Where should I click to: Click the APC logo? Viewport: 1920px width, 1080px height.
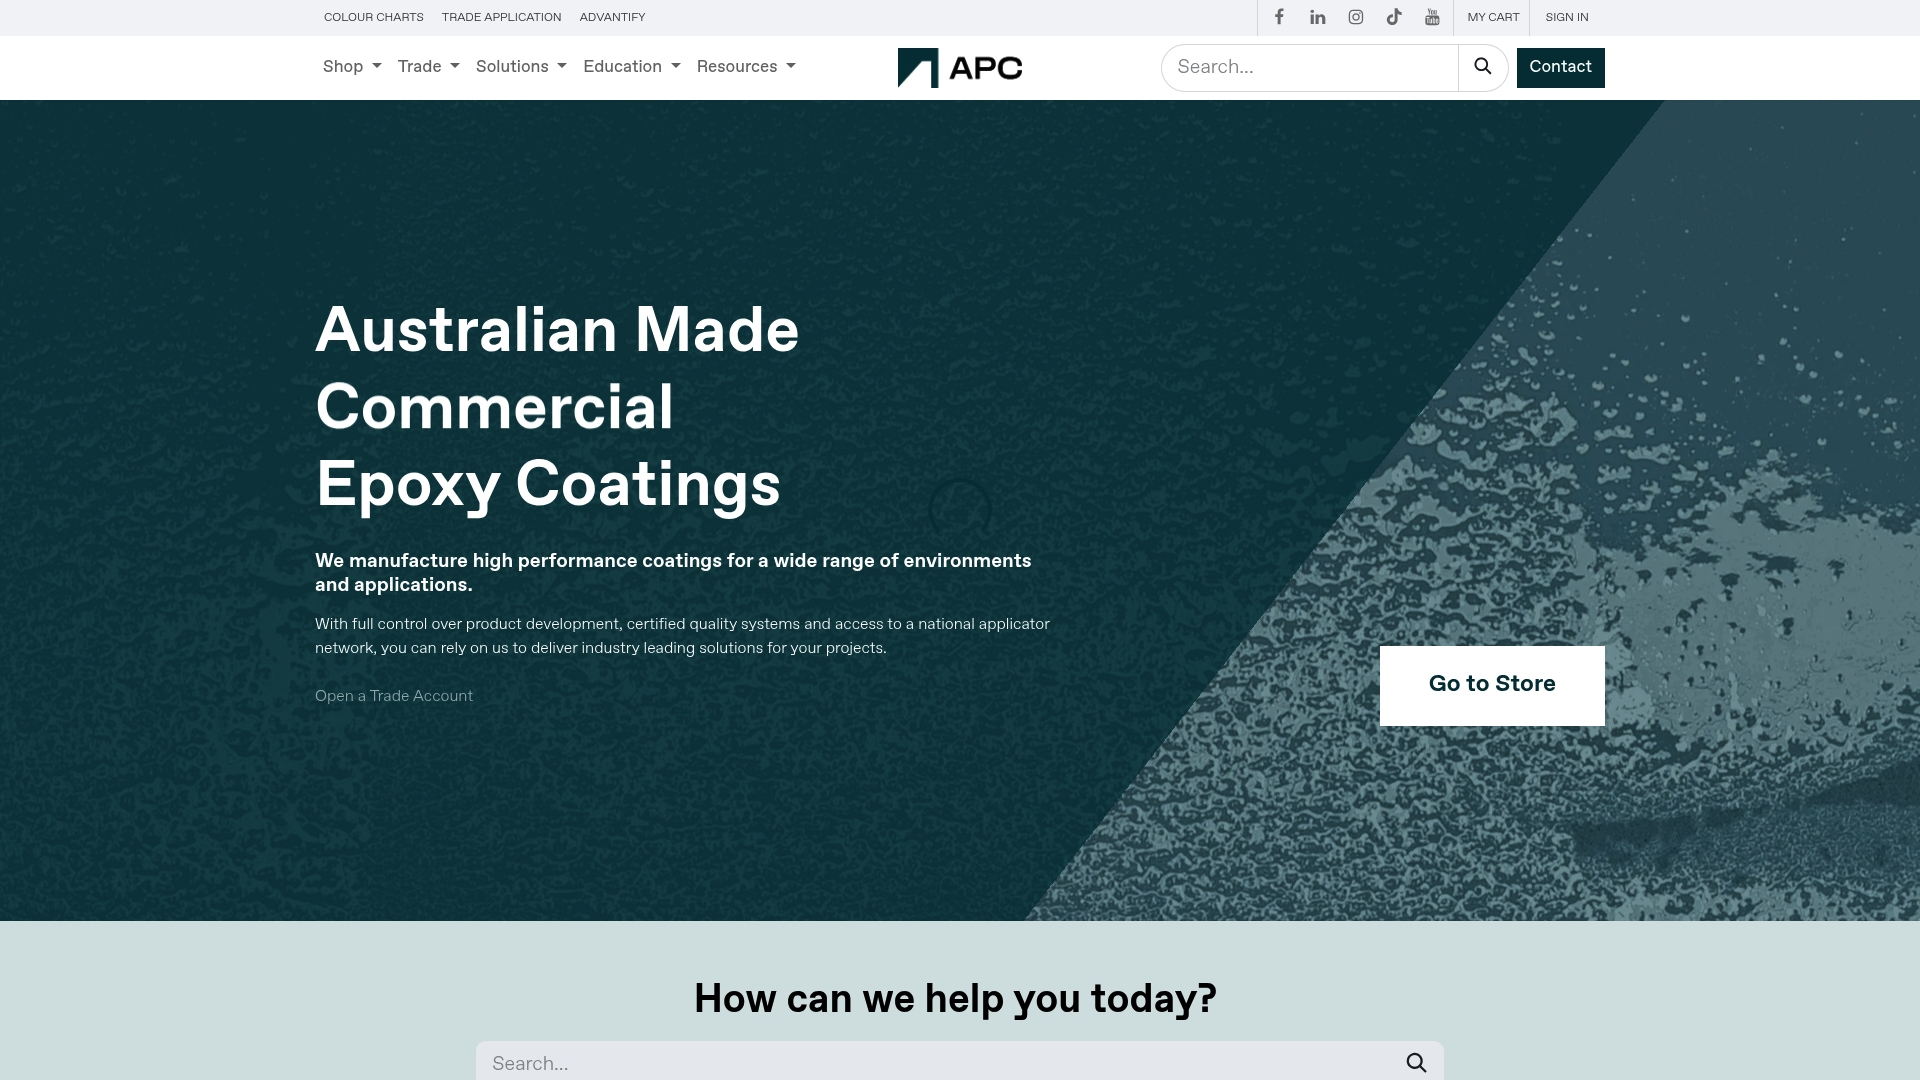tap(960, 67)
